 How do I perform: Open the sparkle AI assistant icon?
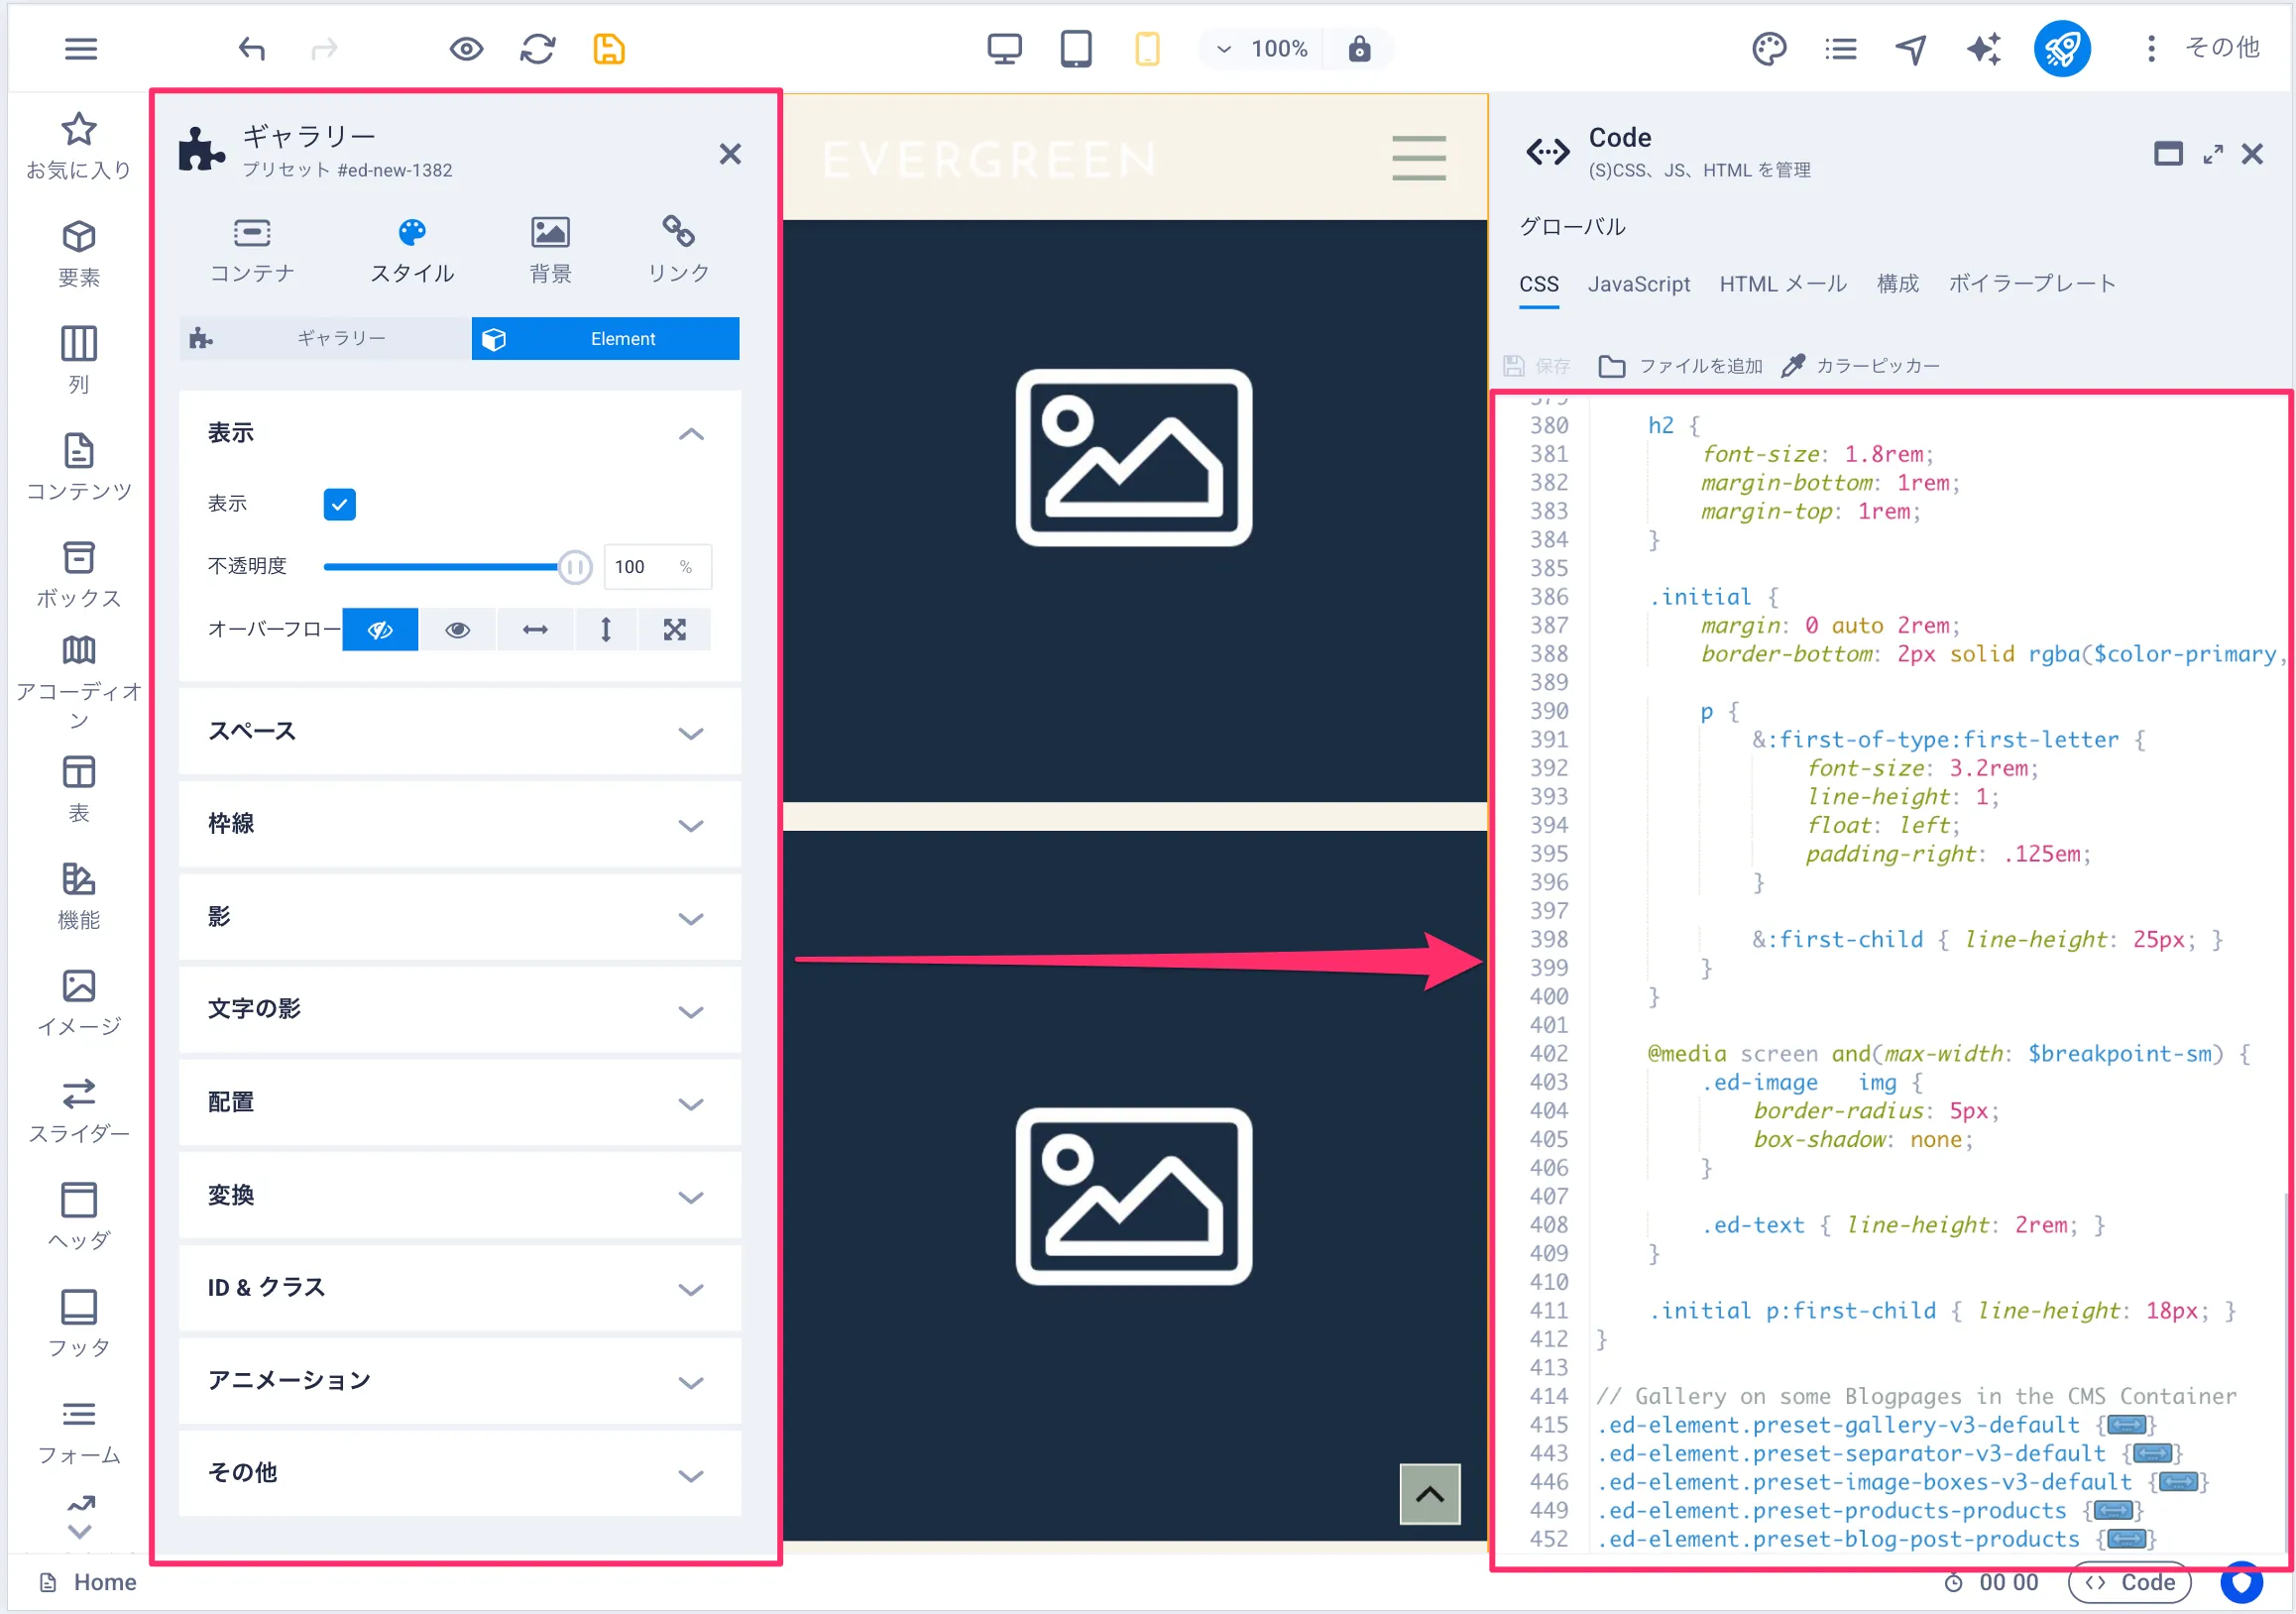[x=1984, y=49]
